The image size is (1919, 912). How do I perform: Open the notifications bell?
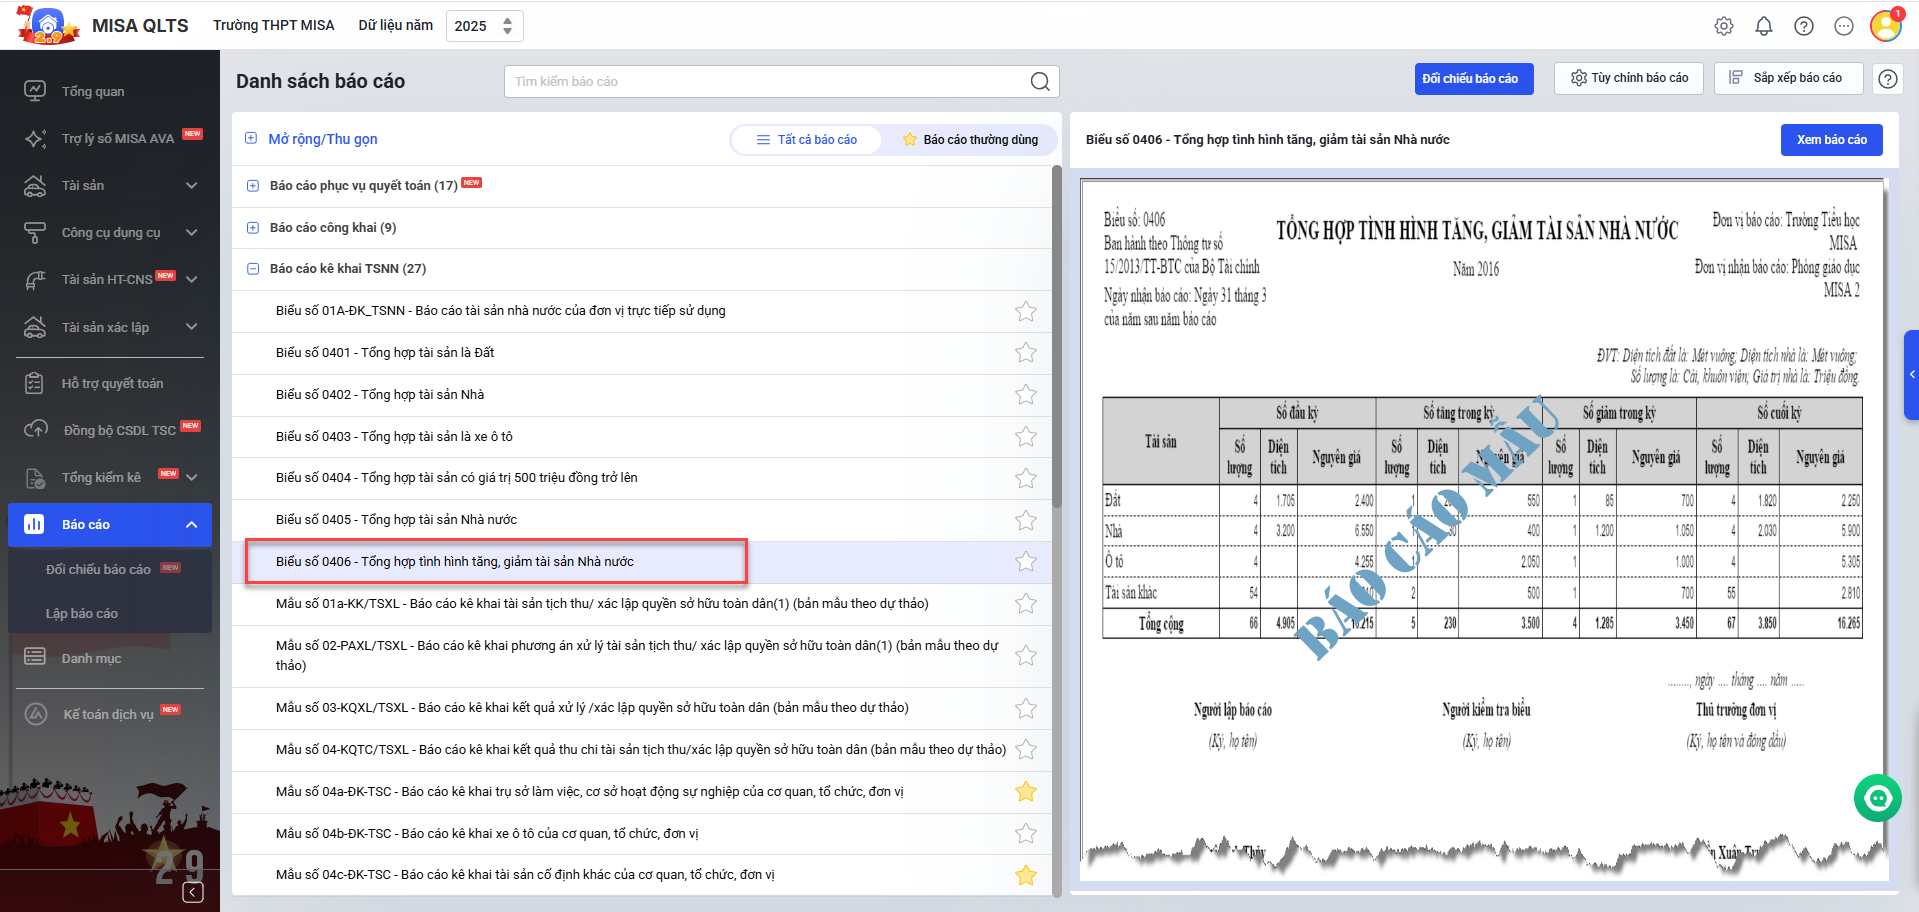(1763, 26)
